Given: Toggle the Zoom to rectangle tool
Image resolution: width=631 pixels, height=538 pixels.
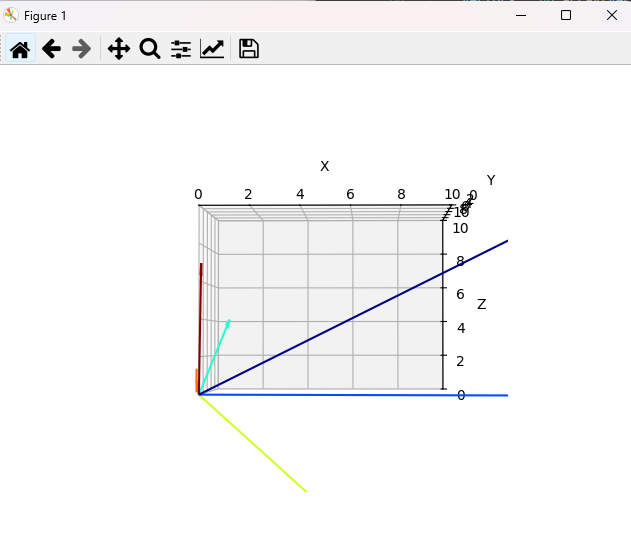Looking at the screenshot, I should pos(150,48).
